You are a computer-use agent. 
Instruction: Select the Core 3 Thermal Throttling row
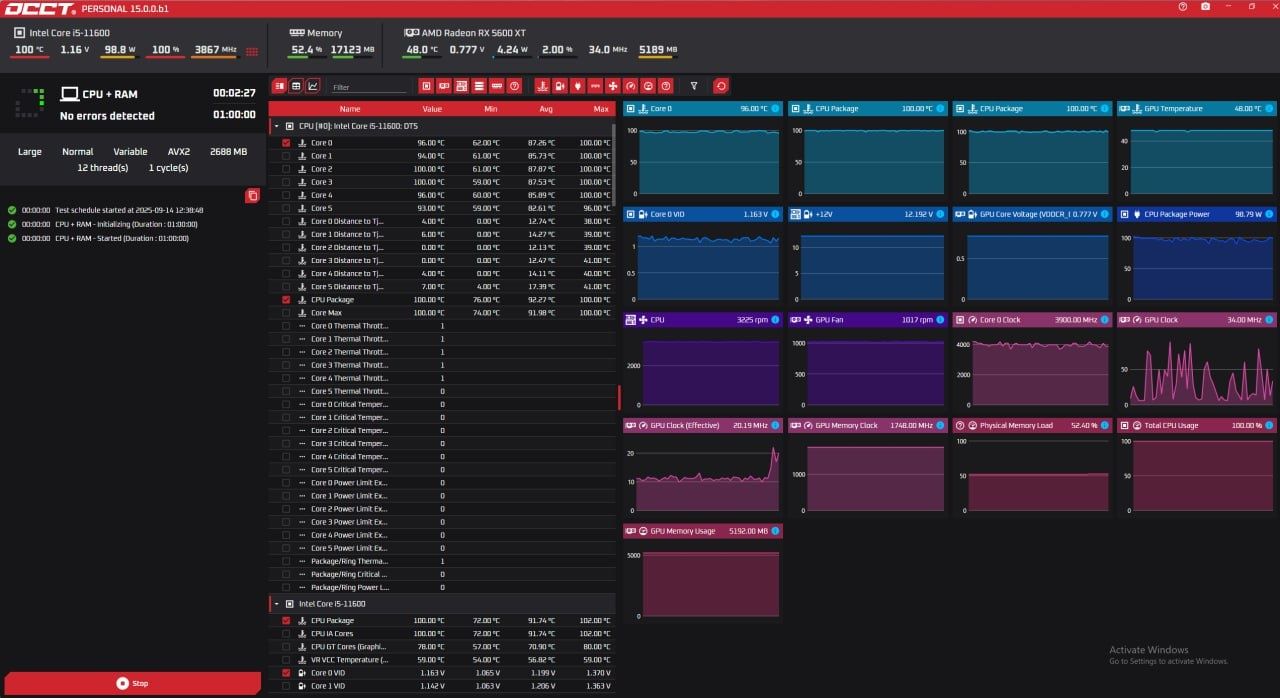(x=442, y=365)
